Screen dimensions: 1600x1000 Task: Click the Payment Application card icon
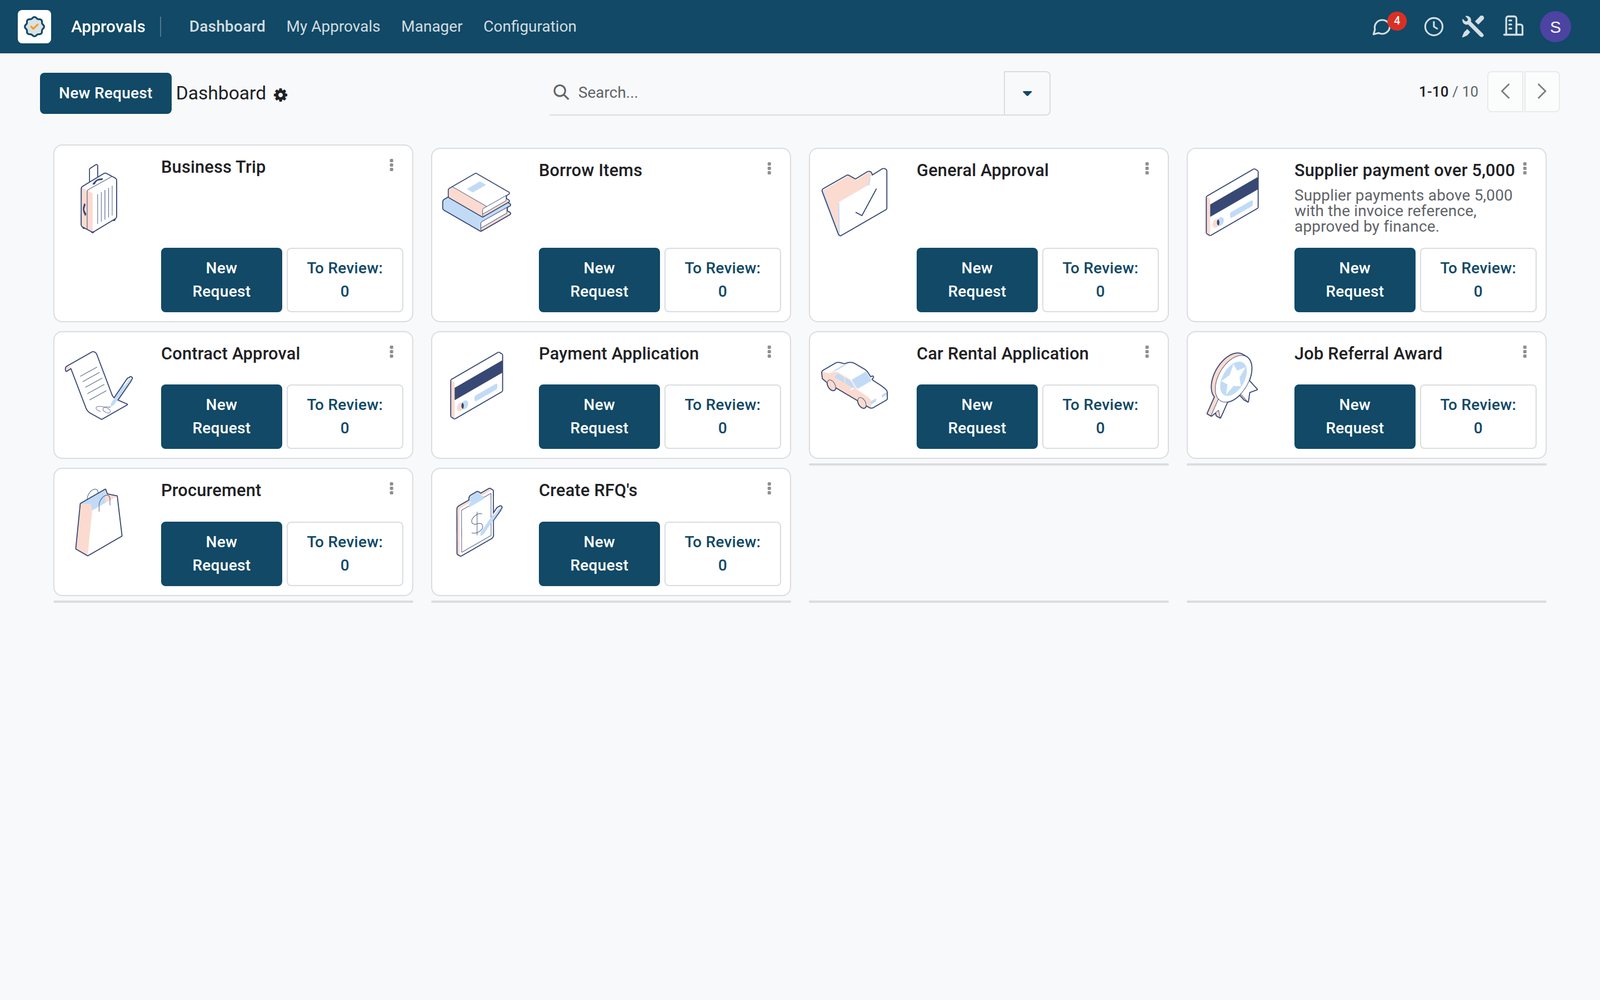pos(477,385)
